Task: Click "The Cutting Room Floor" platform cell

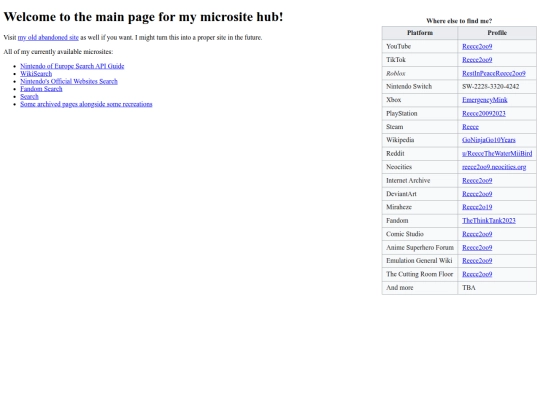Action: coord(420,274)
